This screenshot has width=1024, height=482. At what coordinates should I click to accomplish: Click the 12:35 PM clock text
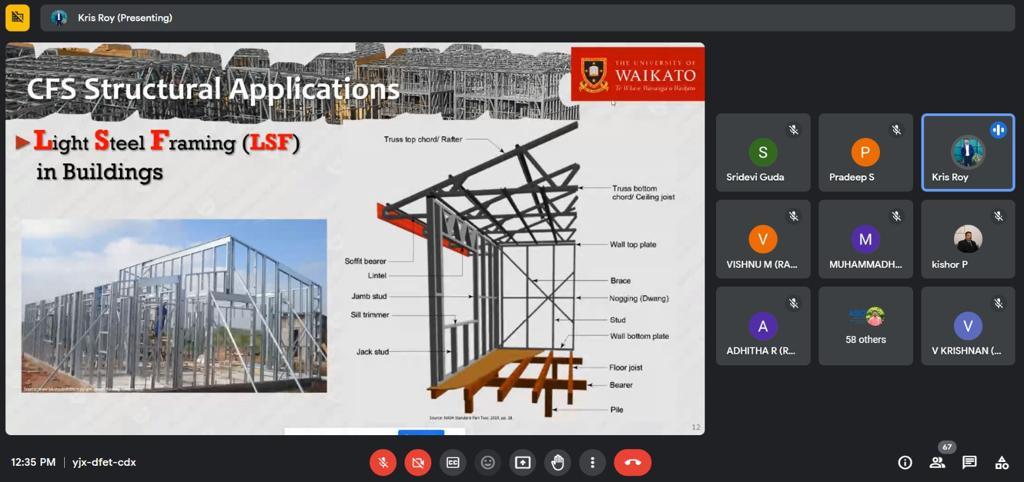[x=33, y=462]
